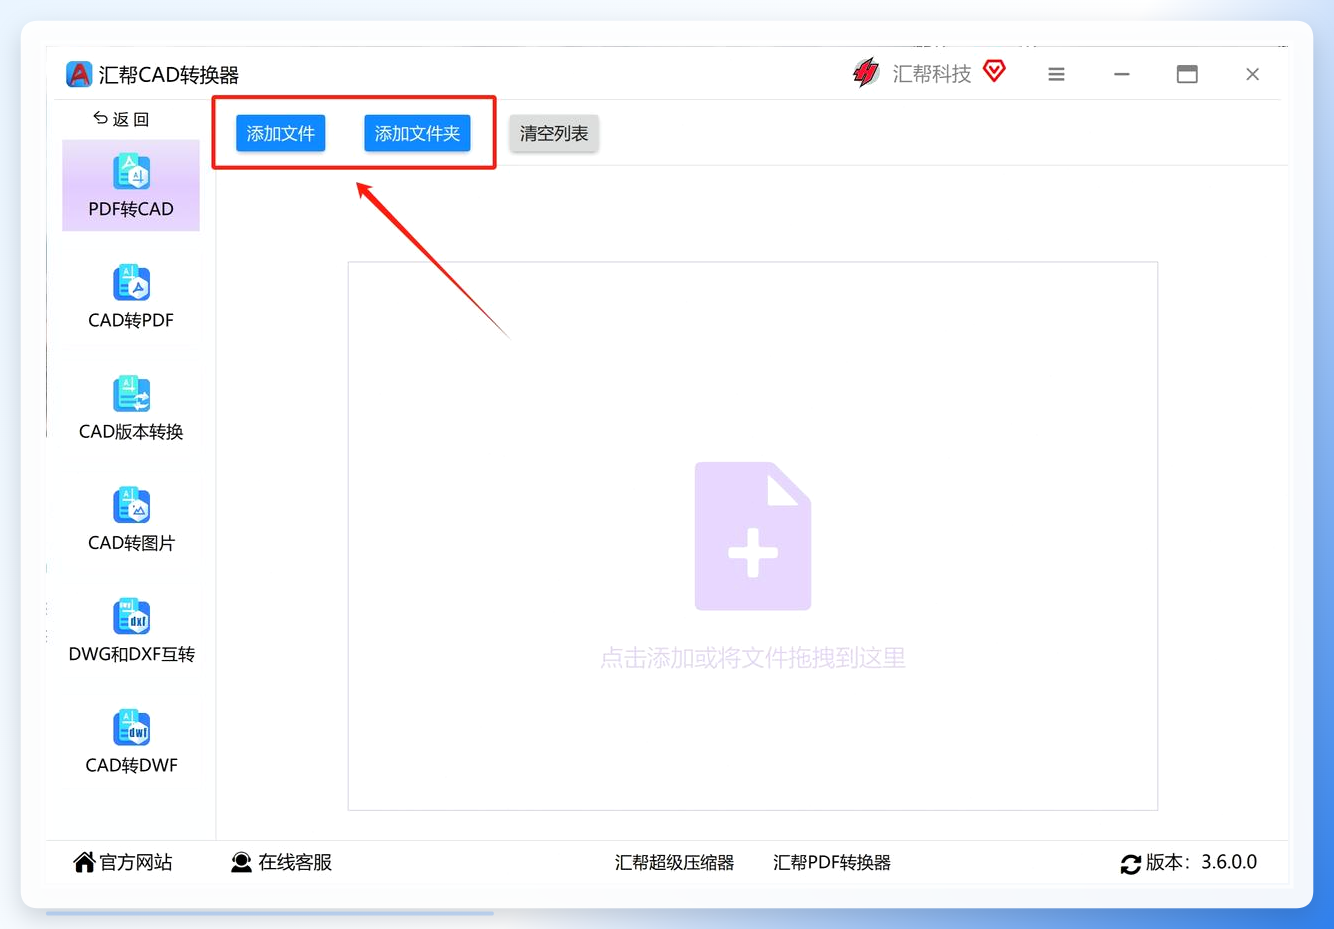Select the DWG和DXF互转 icon

point(131,616)
